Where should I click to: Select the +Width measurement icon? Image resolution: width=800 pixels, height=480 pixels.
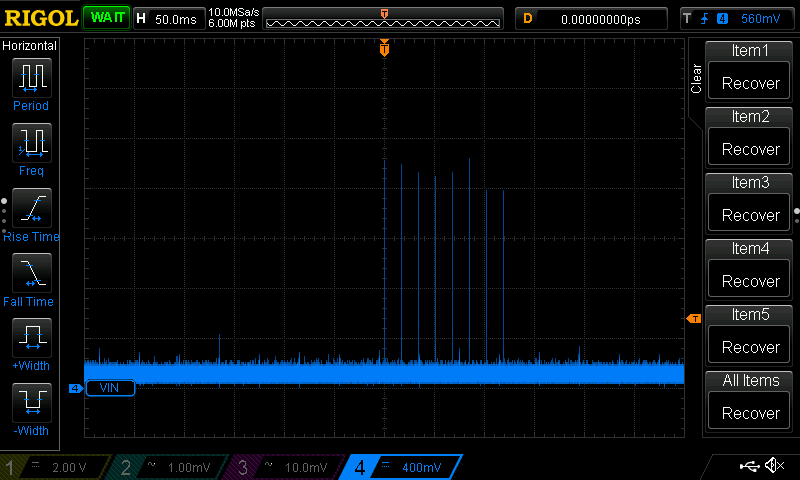click(x=32, y=338)
